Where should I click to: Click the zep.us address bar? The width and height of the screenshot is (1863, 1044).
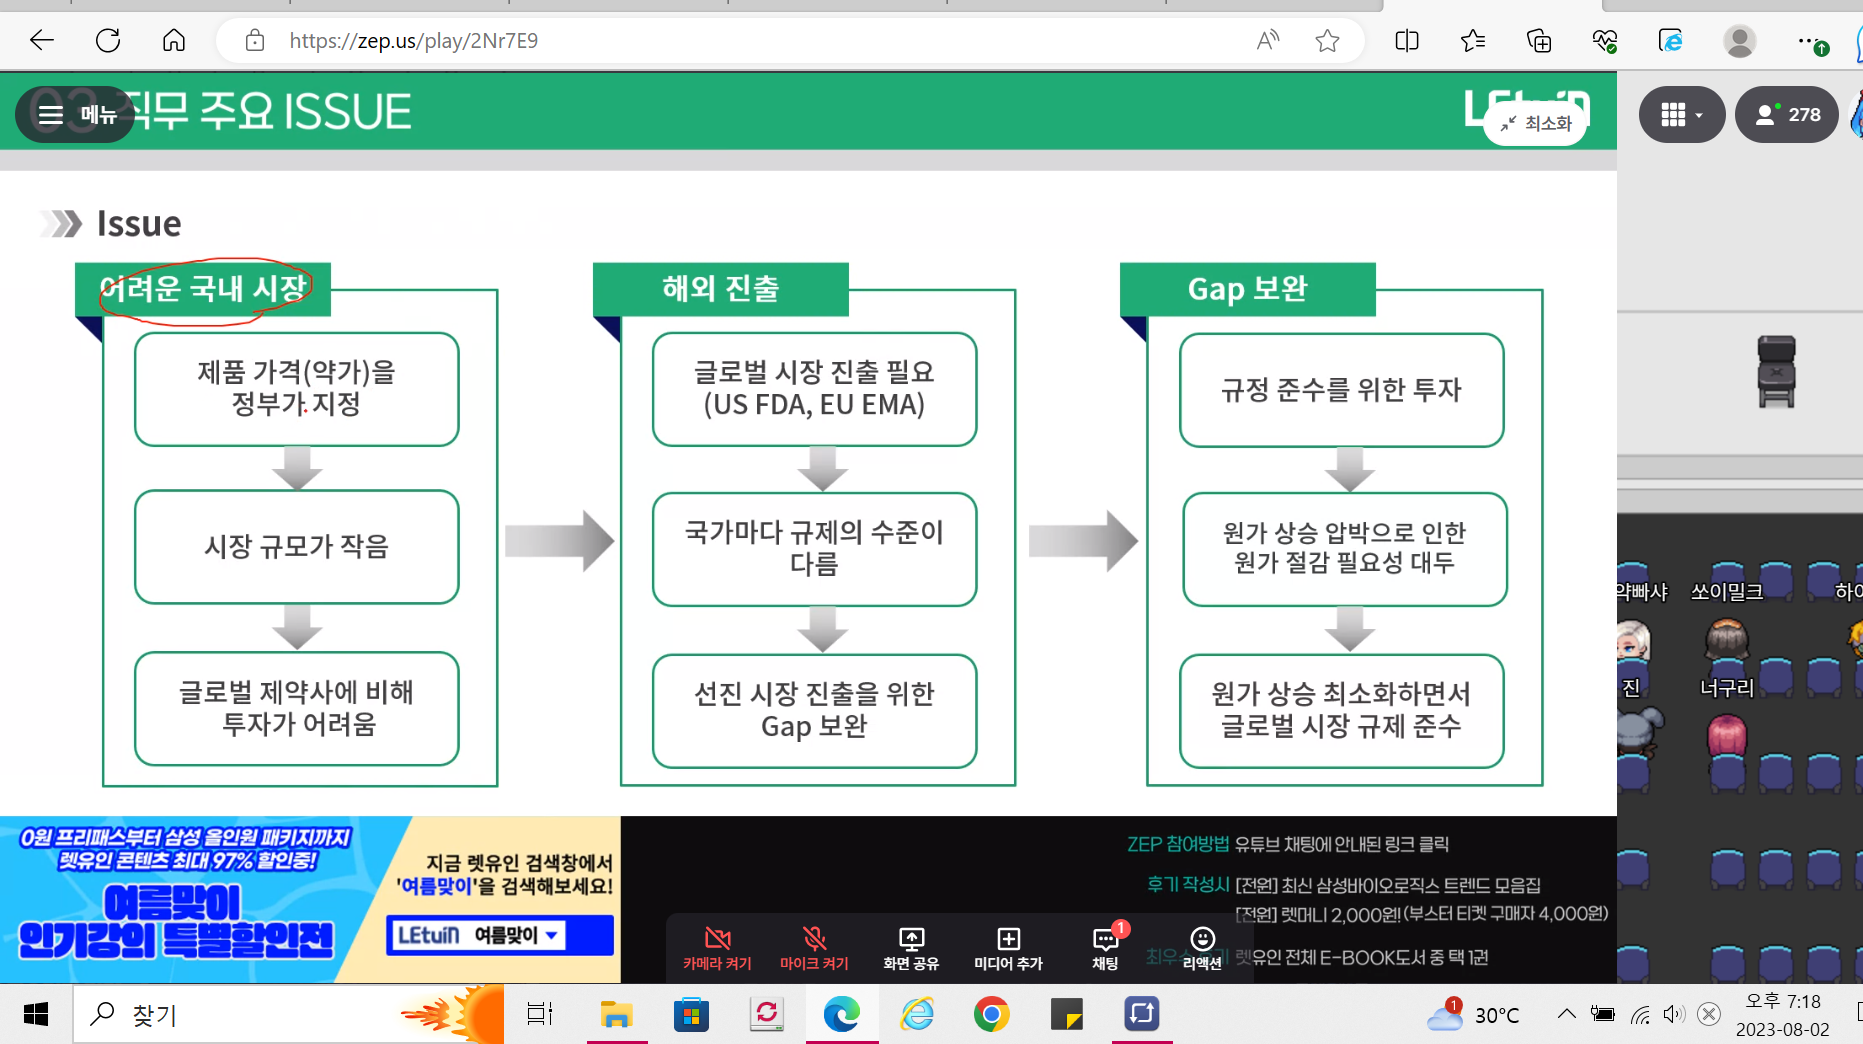pos(700,41)
